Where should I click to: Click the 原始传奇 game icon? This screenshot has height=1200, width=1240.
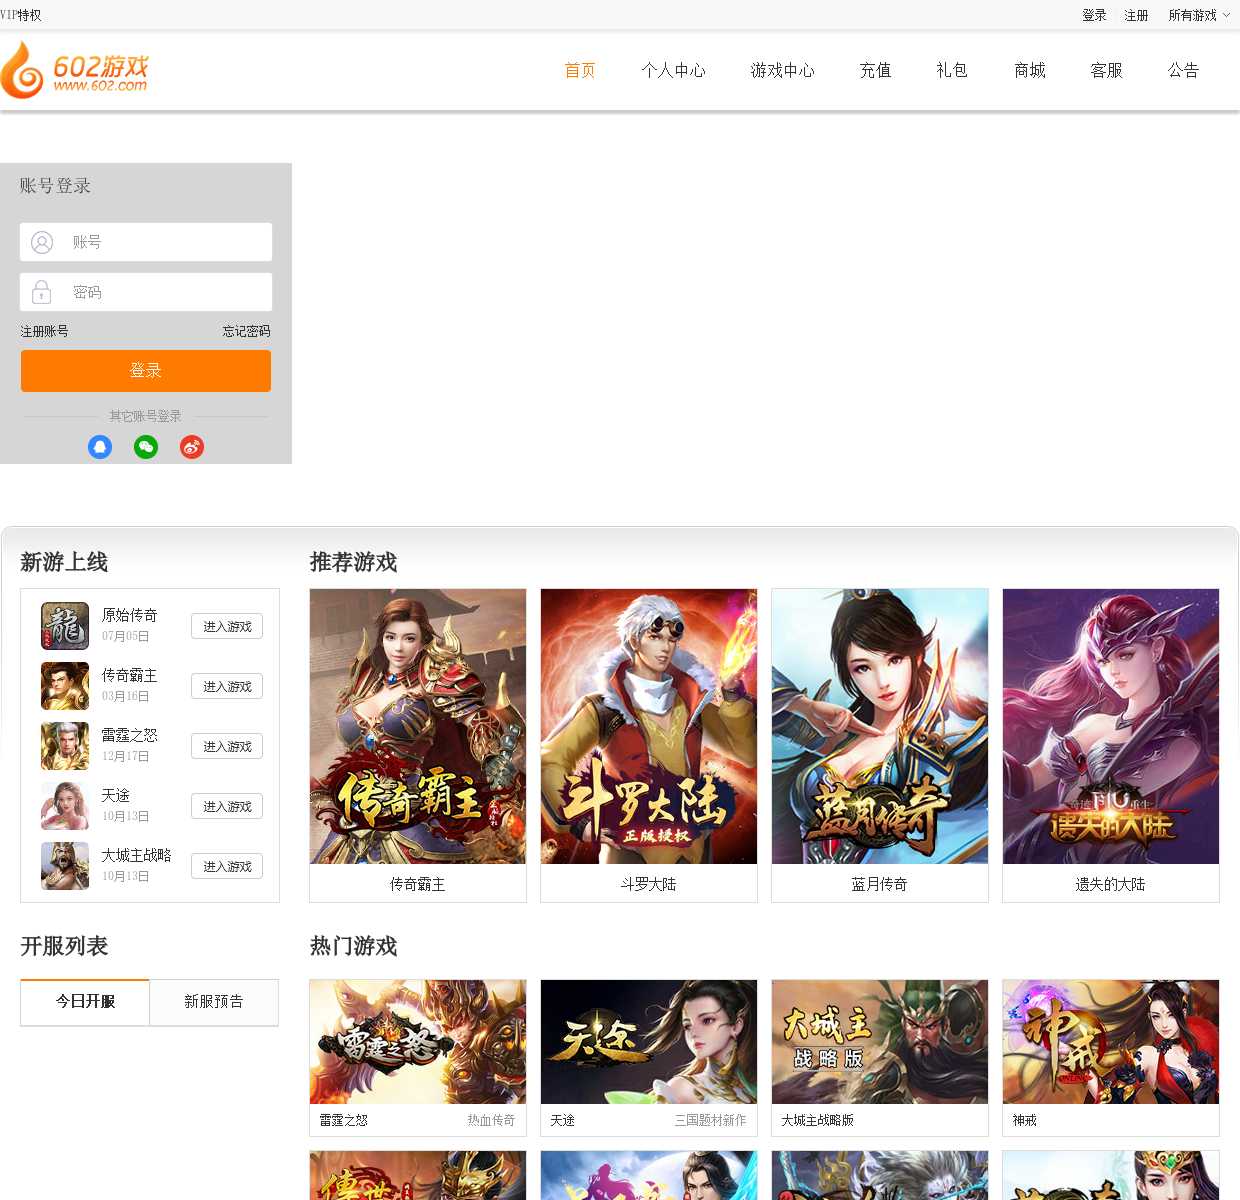65,626
